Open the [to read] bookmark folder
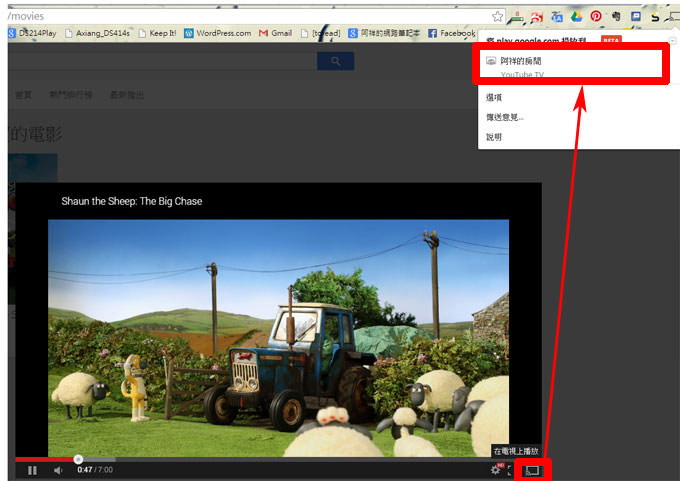 [320, 33]
